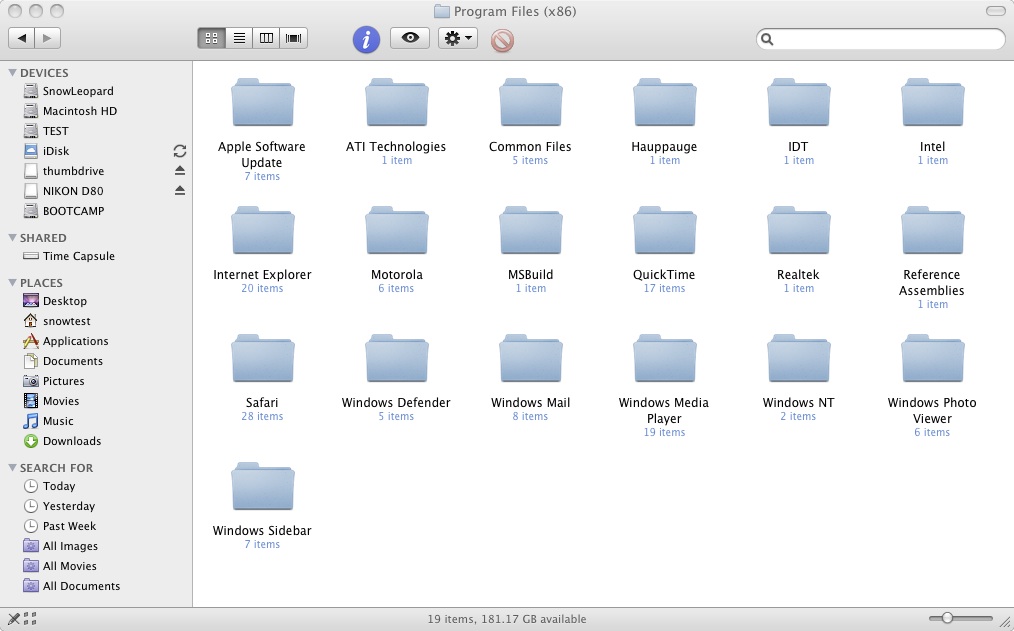Click the Quick Look eye icon

[x=409, y=38]
